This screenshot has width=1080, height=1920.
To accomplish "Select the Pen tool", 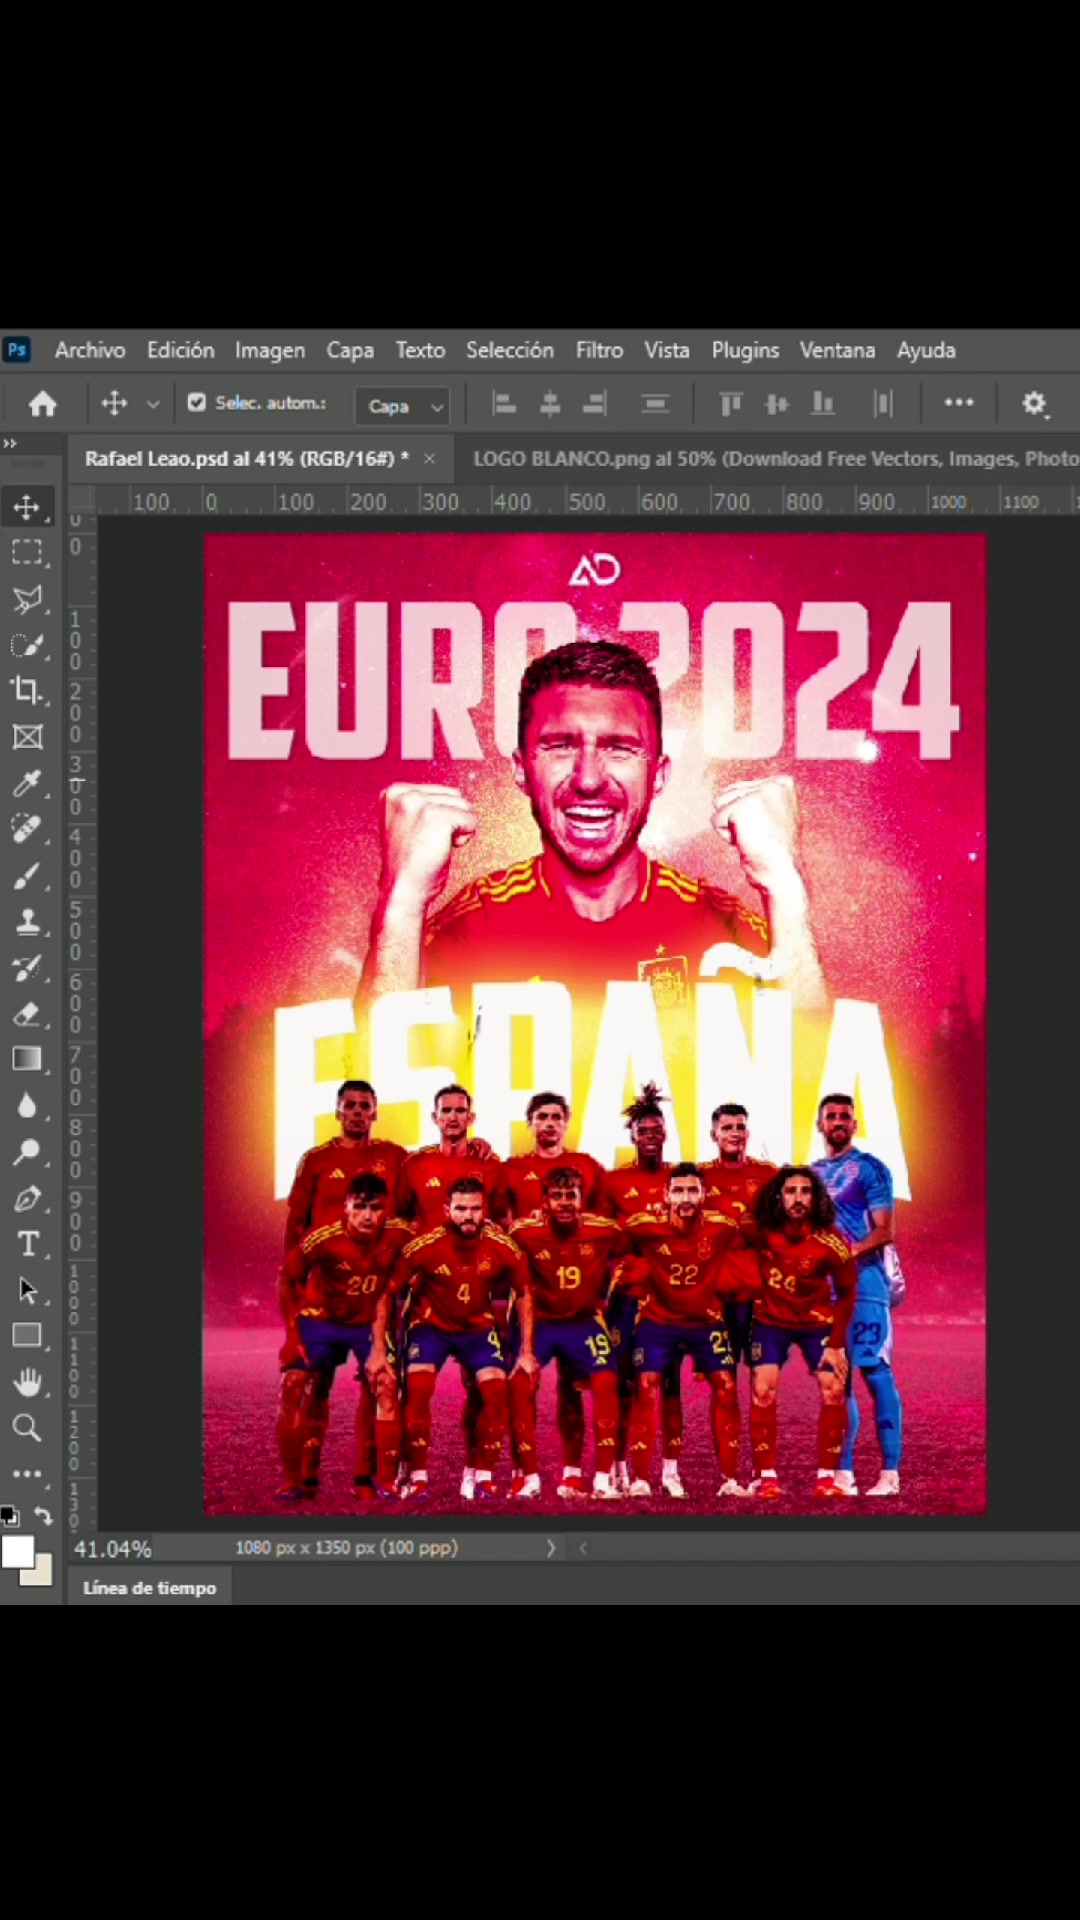I will [27, 1198].
